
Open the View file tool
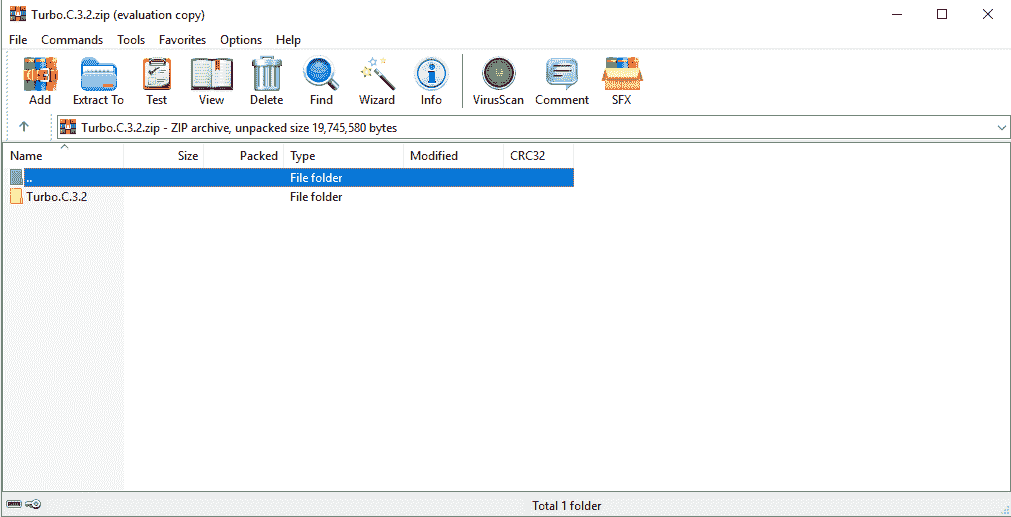click(x=211, y=81)
